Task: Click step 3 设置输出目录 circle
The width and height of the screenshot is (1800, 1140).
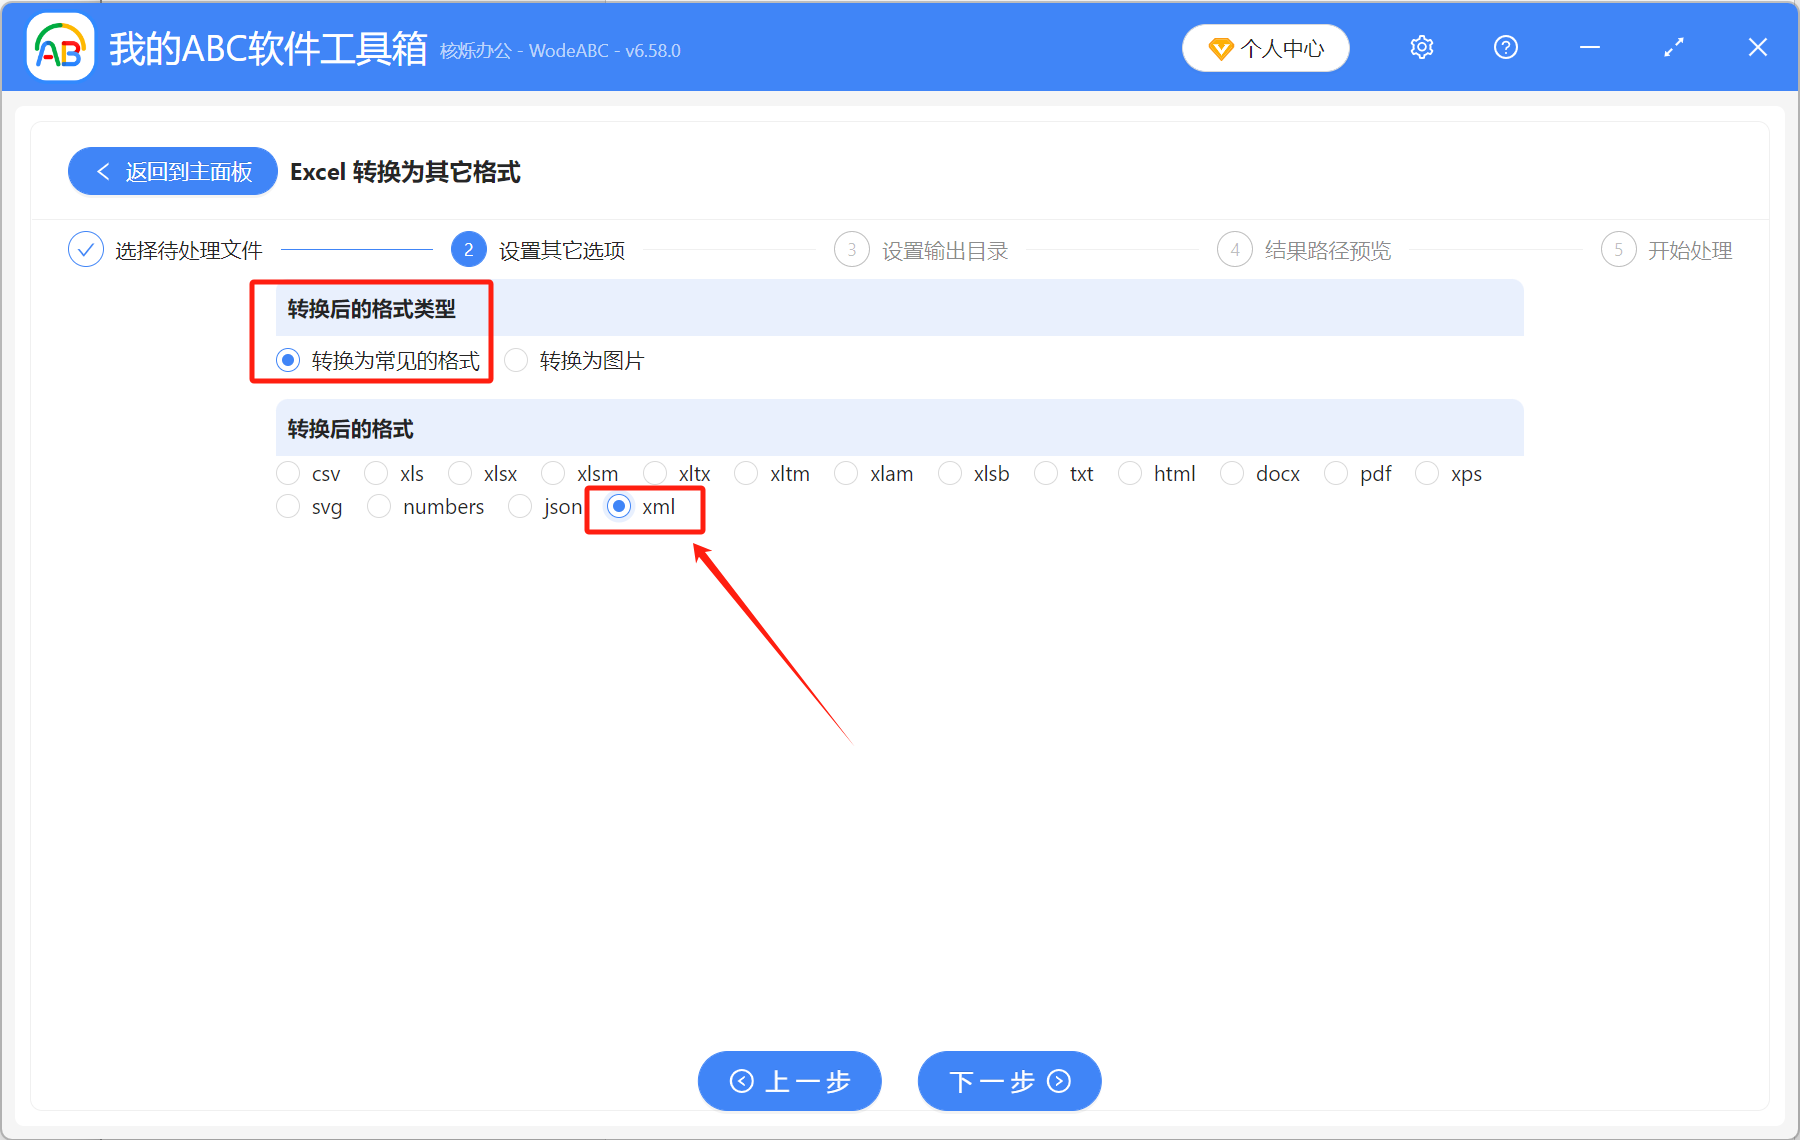Action: (851, 249)
